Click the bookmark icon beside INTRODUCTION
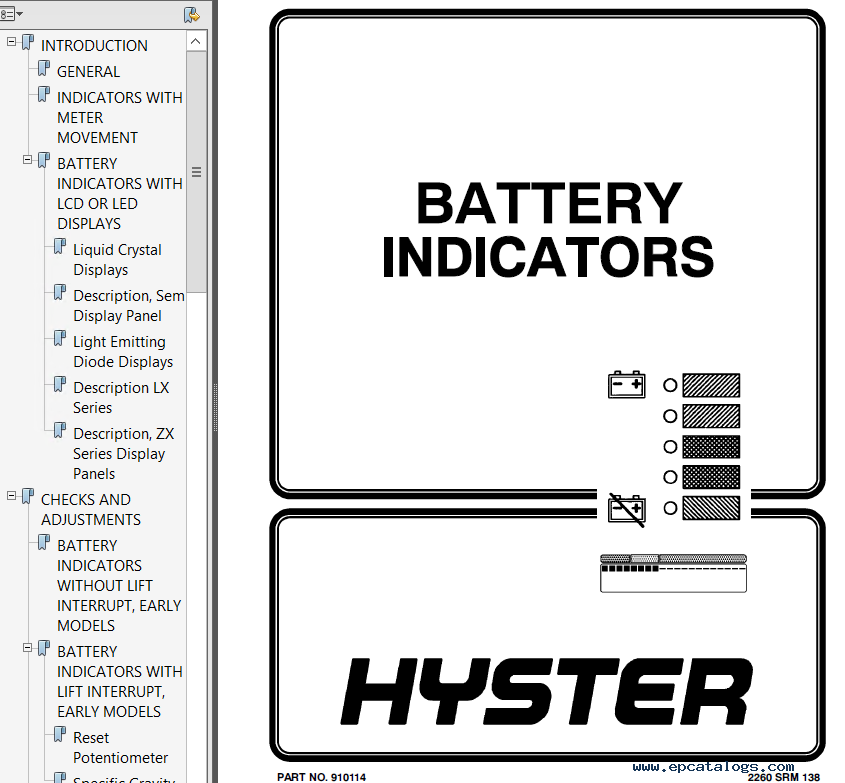The height and width of the screenshot is (783, 845). point(28,43)
